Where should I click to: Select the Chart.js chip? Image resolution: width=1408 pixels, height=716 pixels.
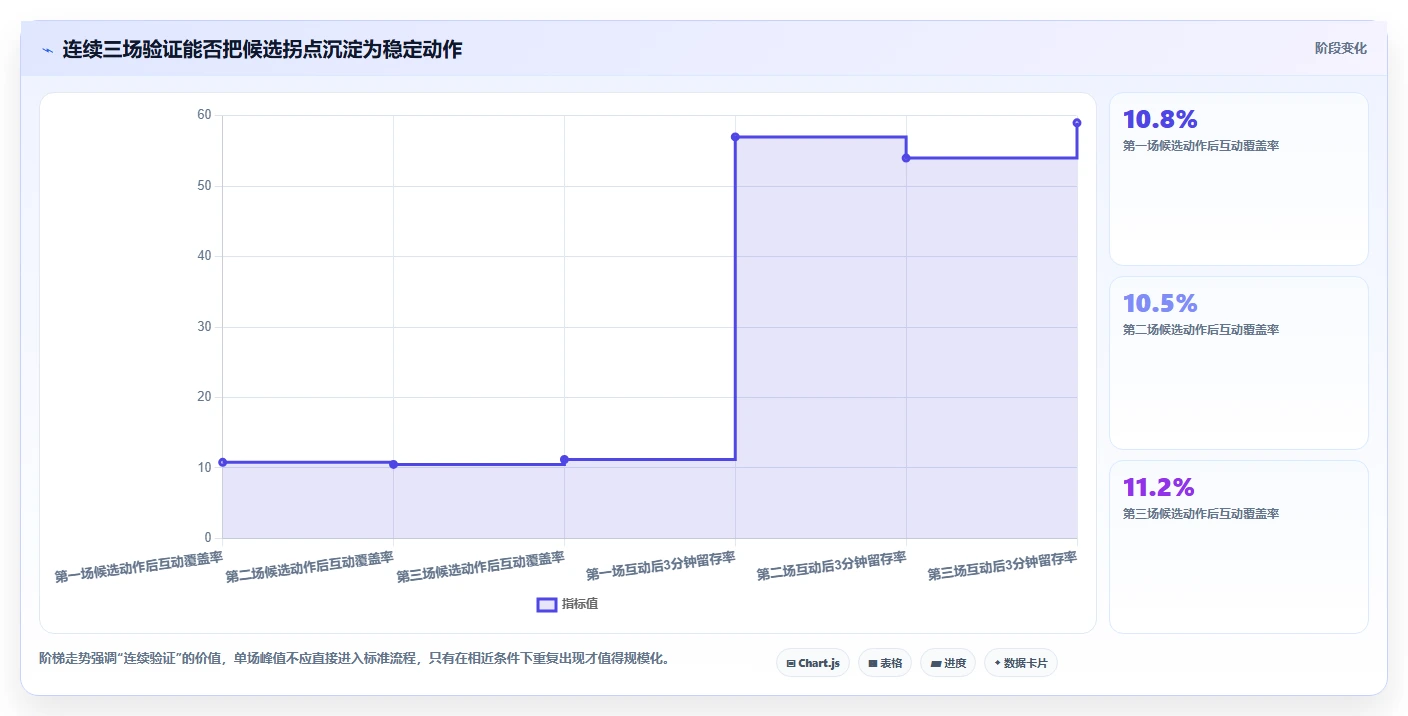click(x=812, y=663)
